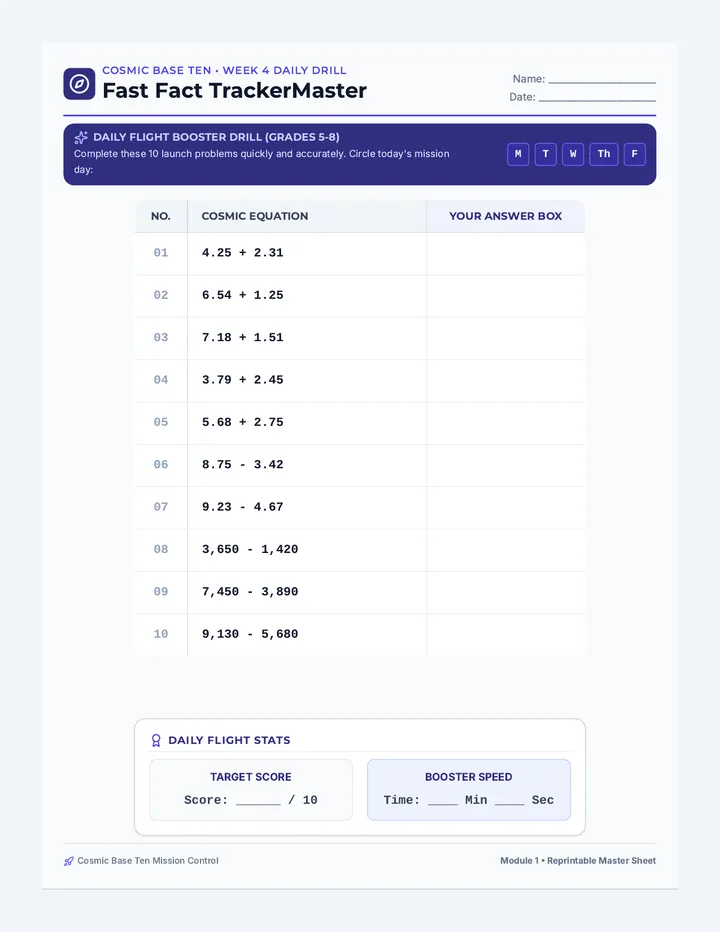The height and width of the screenshot is (932, 720).
Task: Click the Sec blank in Booster Speed
Action: (510, 803)
